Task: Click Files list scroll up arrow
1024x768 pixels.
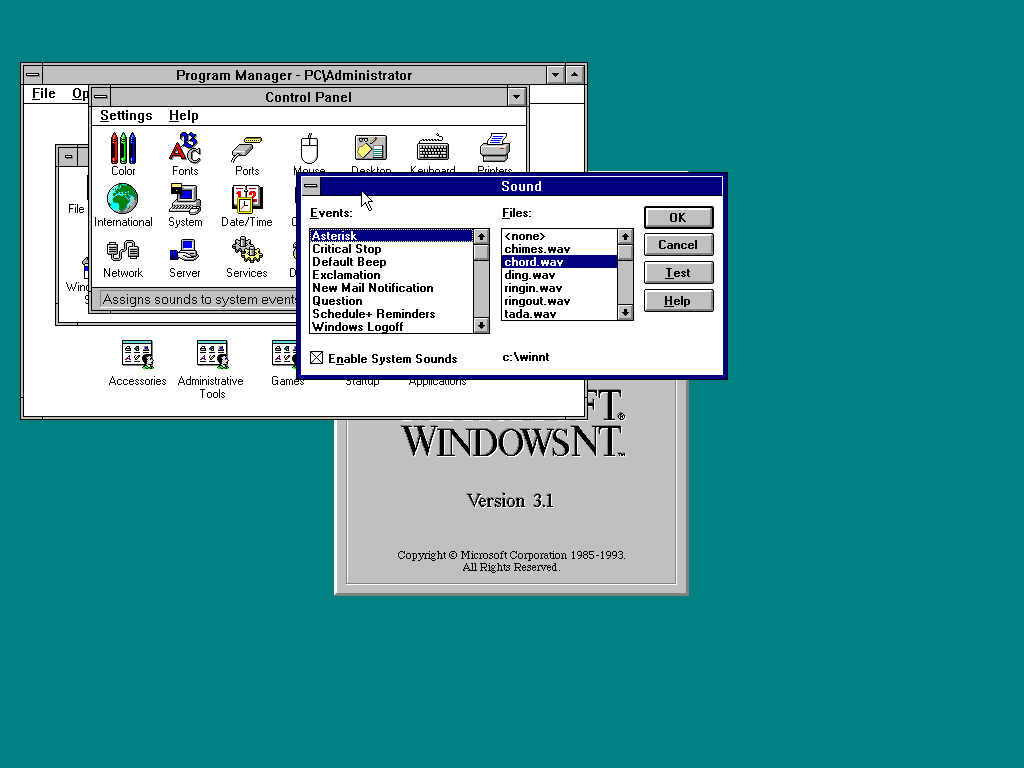Action: pos(625,236)
